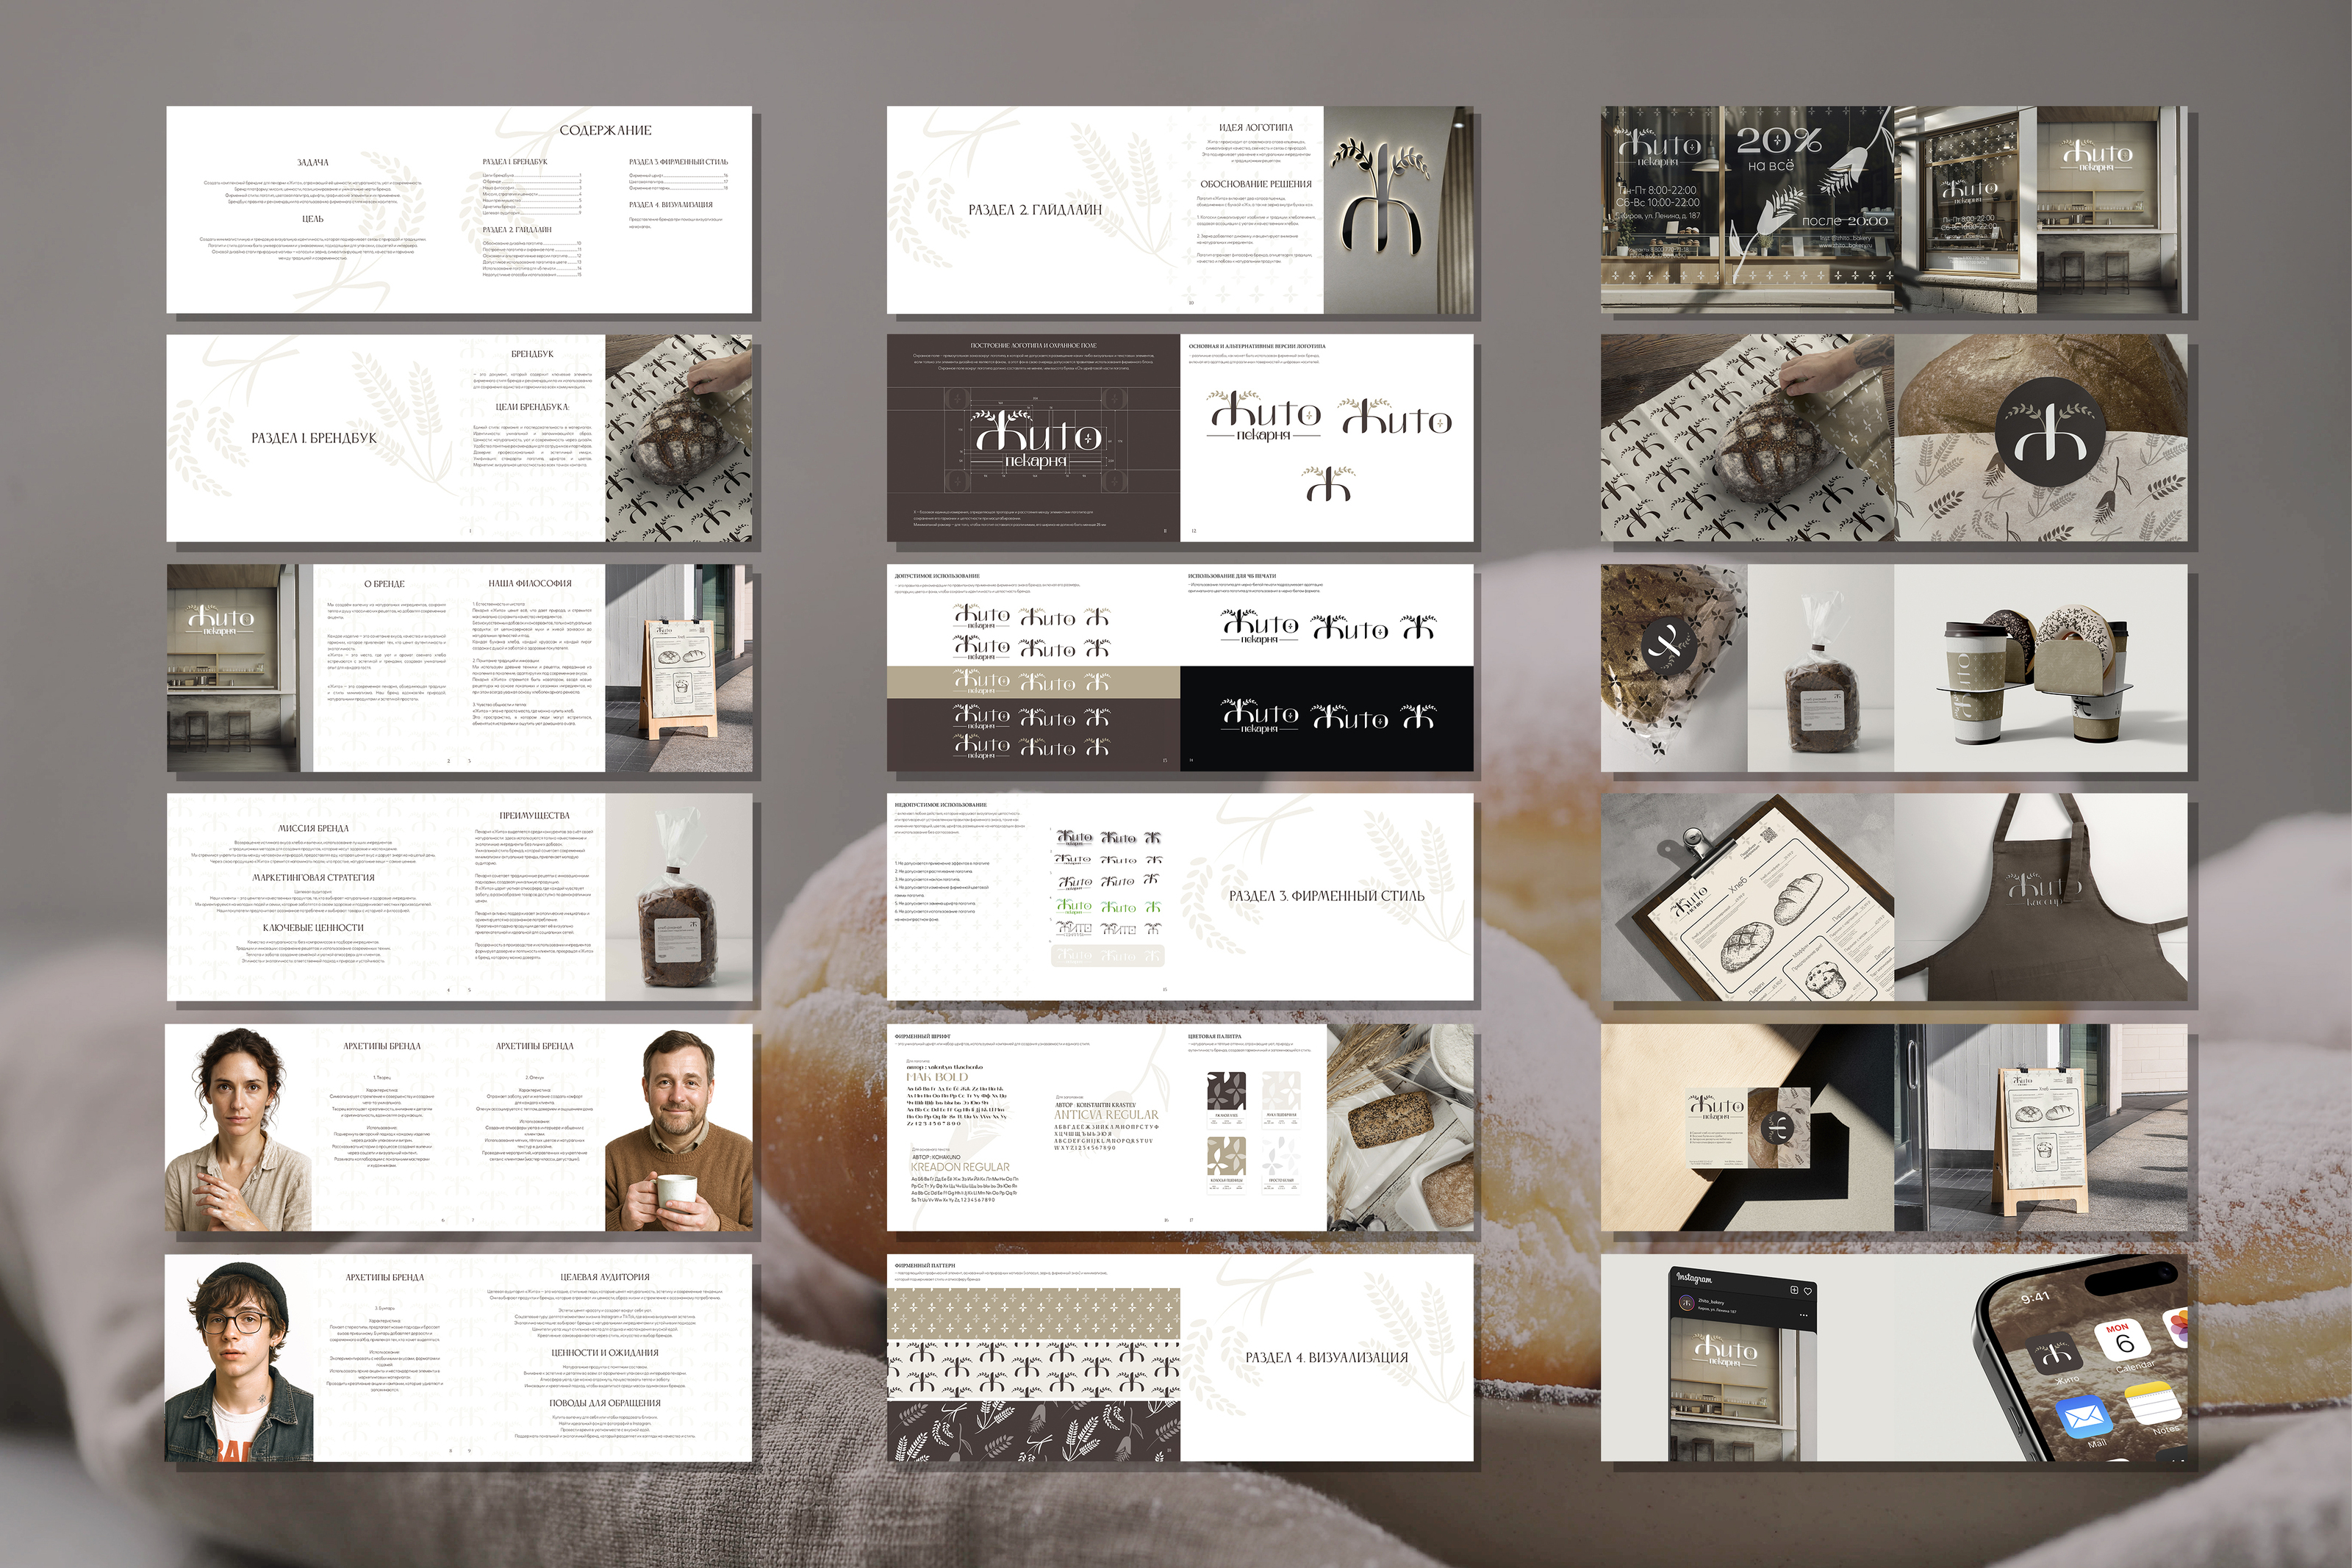Click the Zhito_bakery profile avatar in Instagram
This screenshot has width=2352, height=1568.
click(x=1687, y=1303)
